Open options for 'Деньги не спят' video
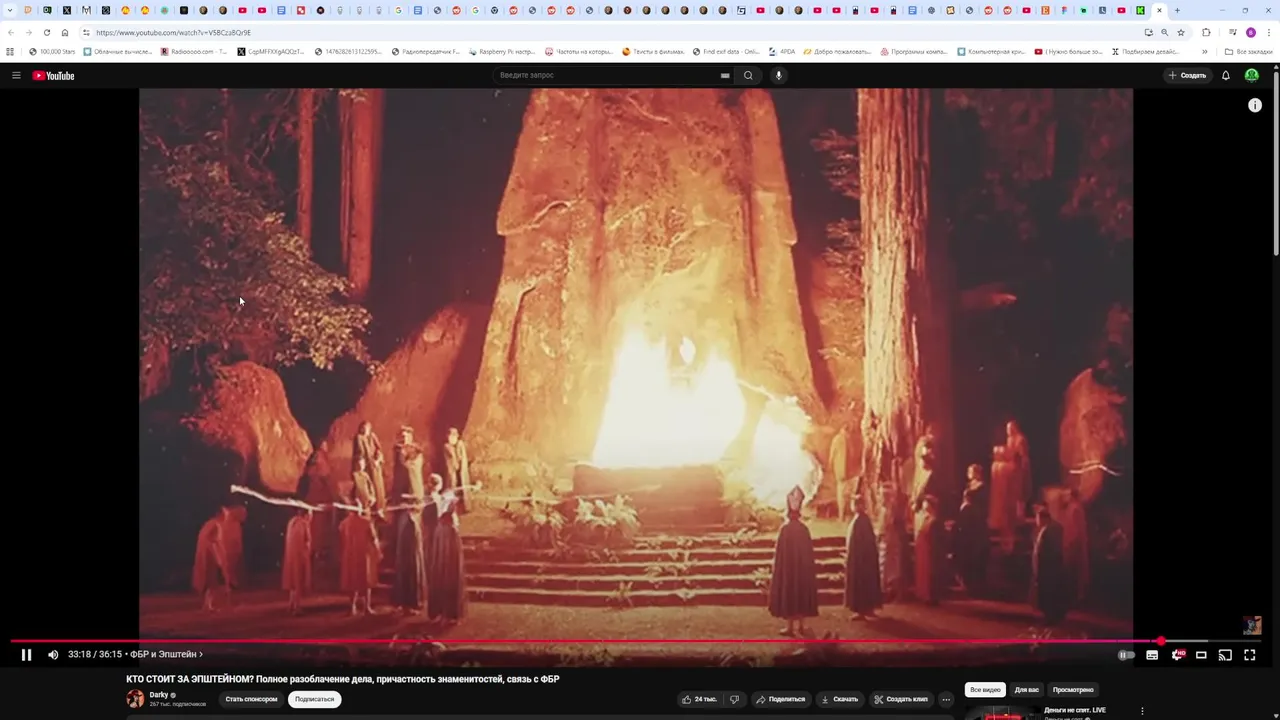1280x720 pixels. pyautogui.click(x=1142, y=711)
